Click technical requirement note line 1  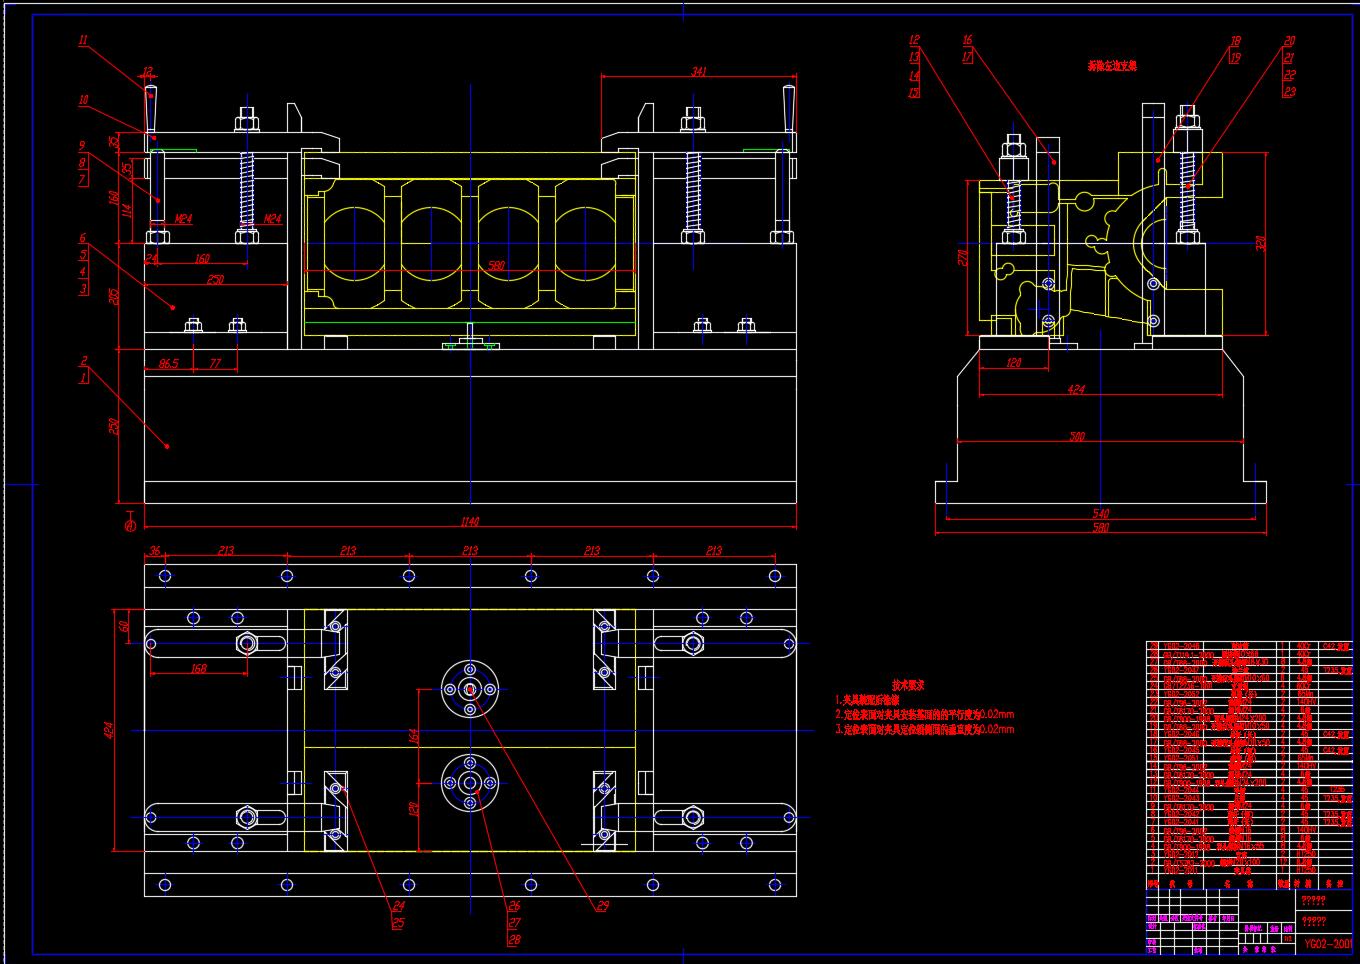(x=867, y=701)
